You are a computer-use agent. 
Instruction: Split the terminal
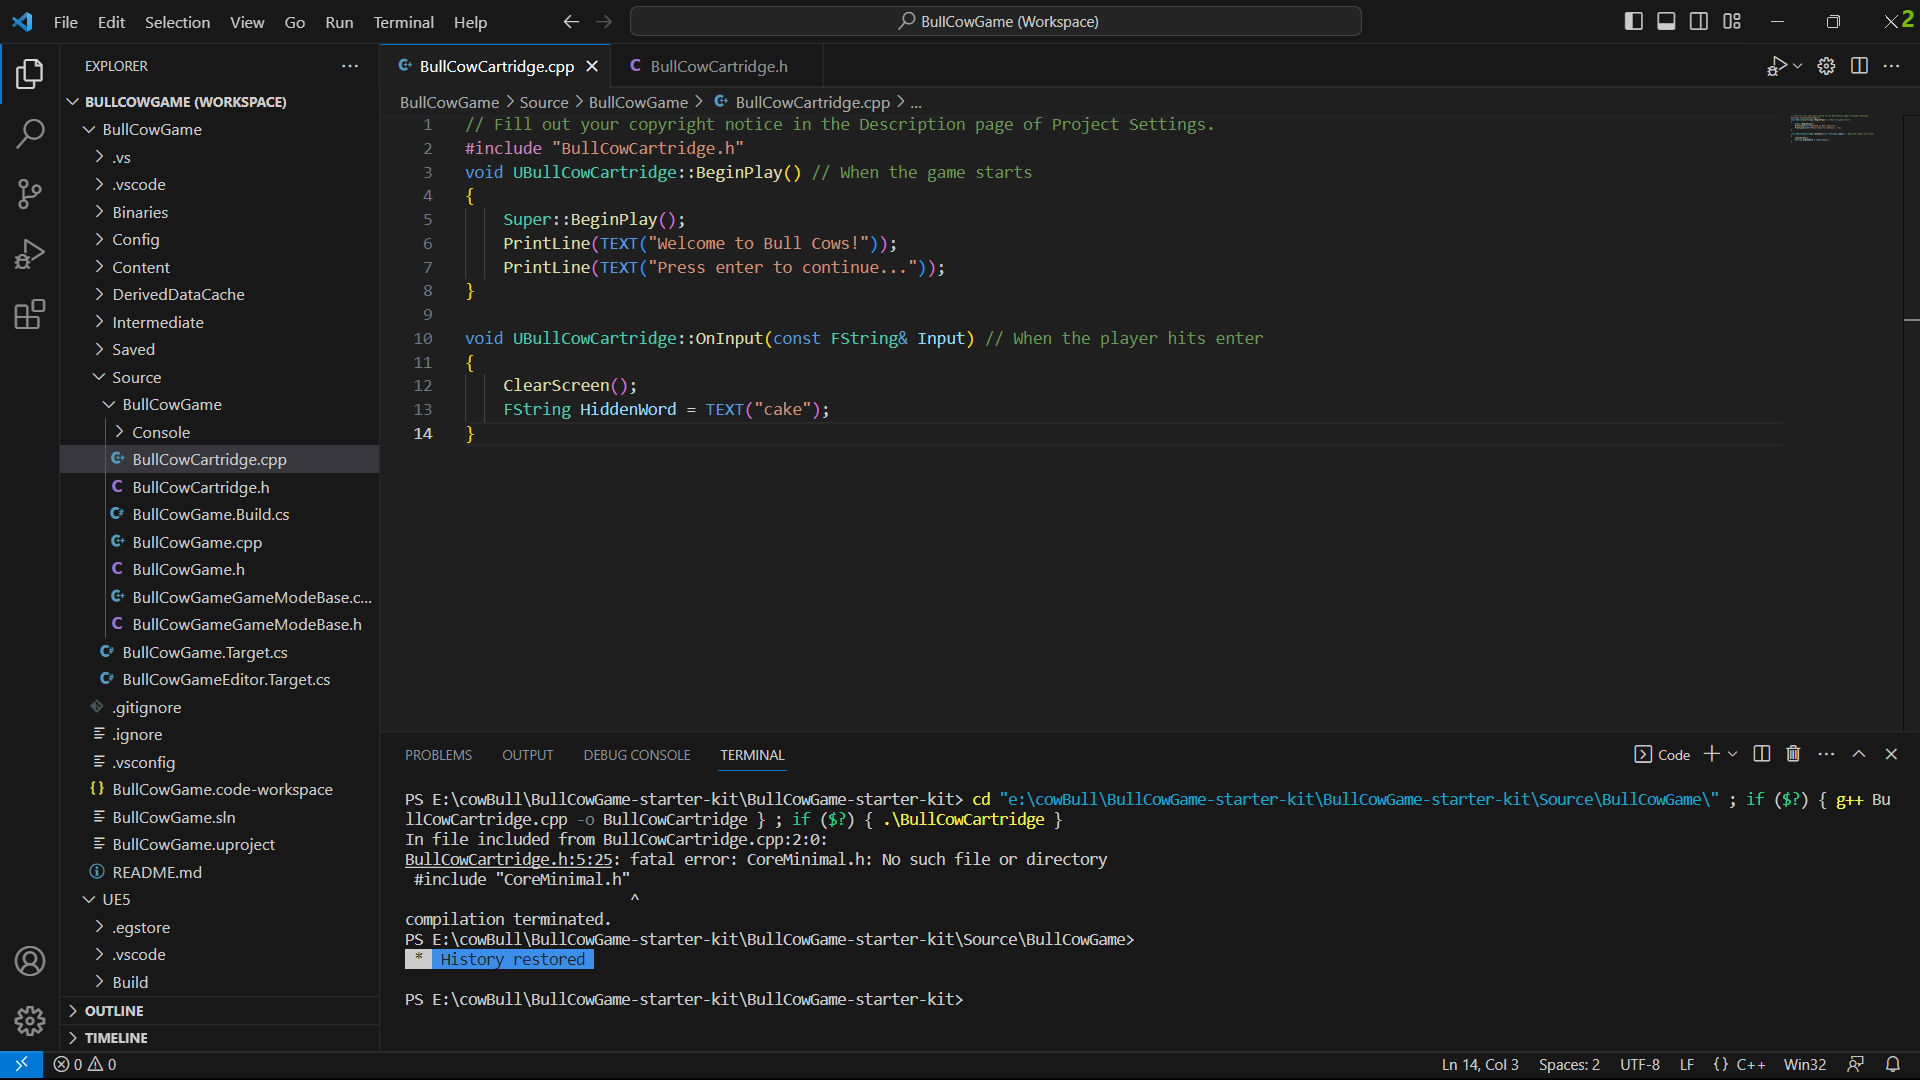pos(1760,754)
